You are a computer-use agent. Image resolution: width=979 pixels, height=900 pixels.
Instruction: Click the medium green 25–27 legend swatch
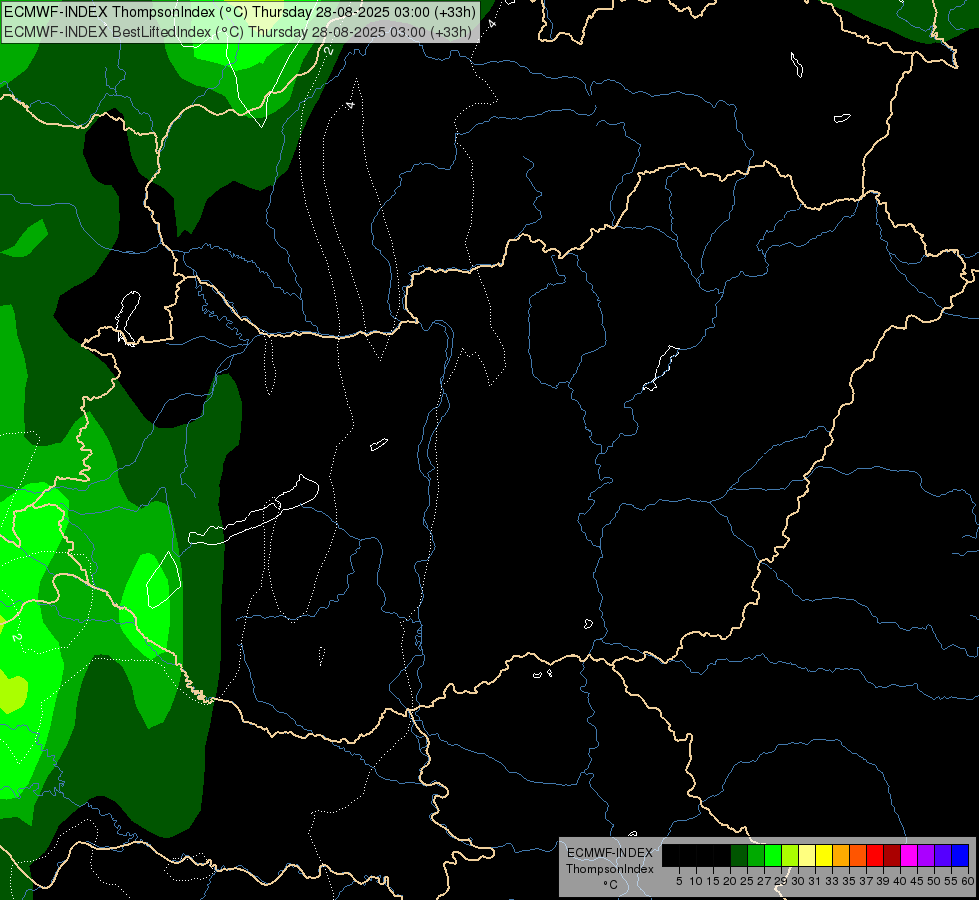(x=756, y=855)
